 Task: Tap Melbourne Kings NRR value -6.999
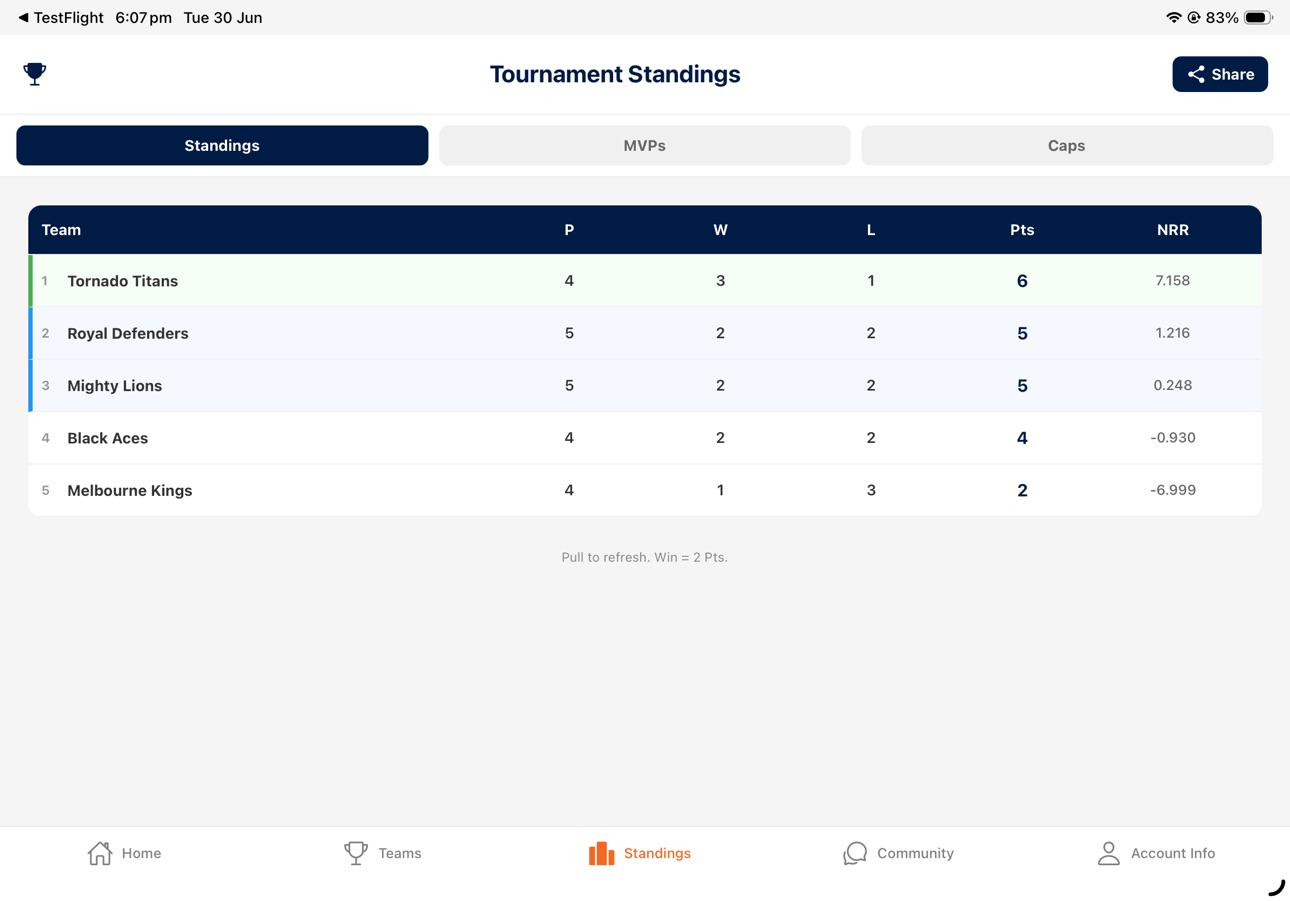pos(1173,490)
